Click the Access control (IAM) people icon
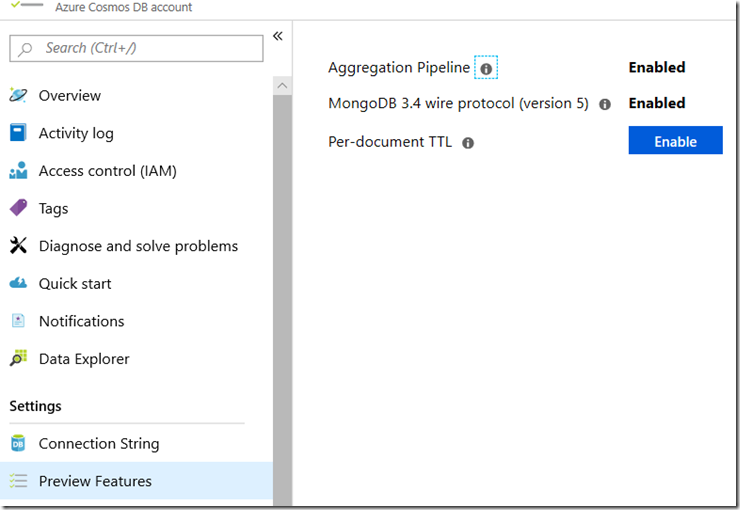 18,171
